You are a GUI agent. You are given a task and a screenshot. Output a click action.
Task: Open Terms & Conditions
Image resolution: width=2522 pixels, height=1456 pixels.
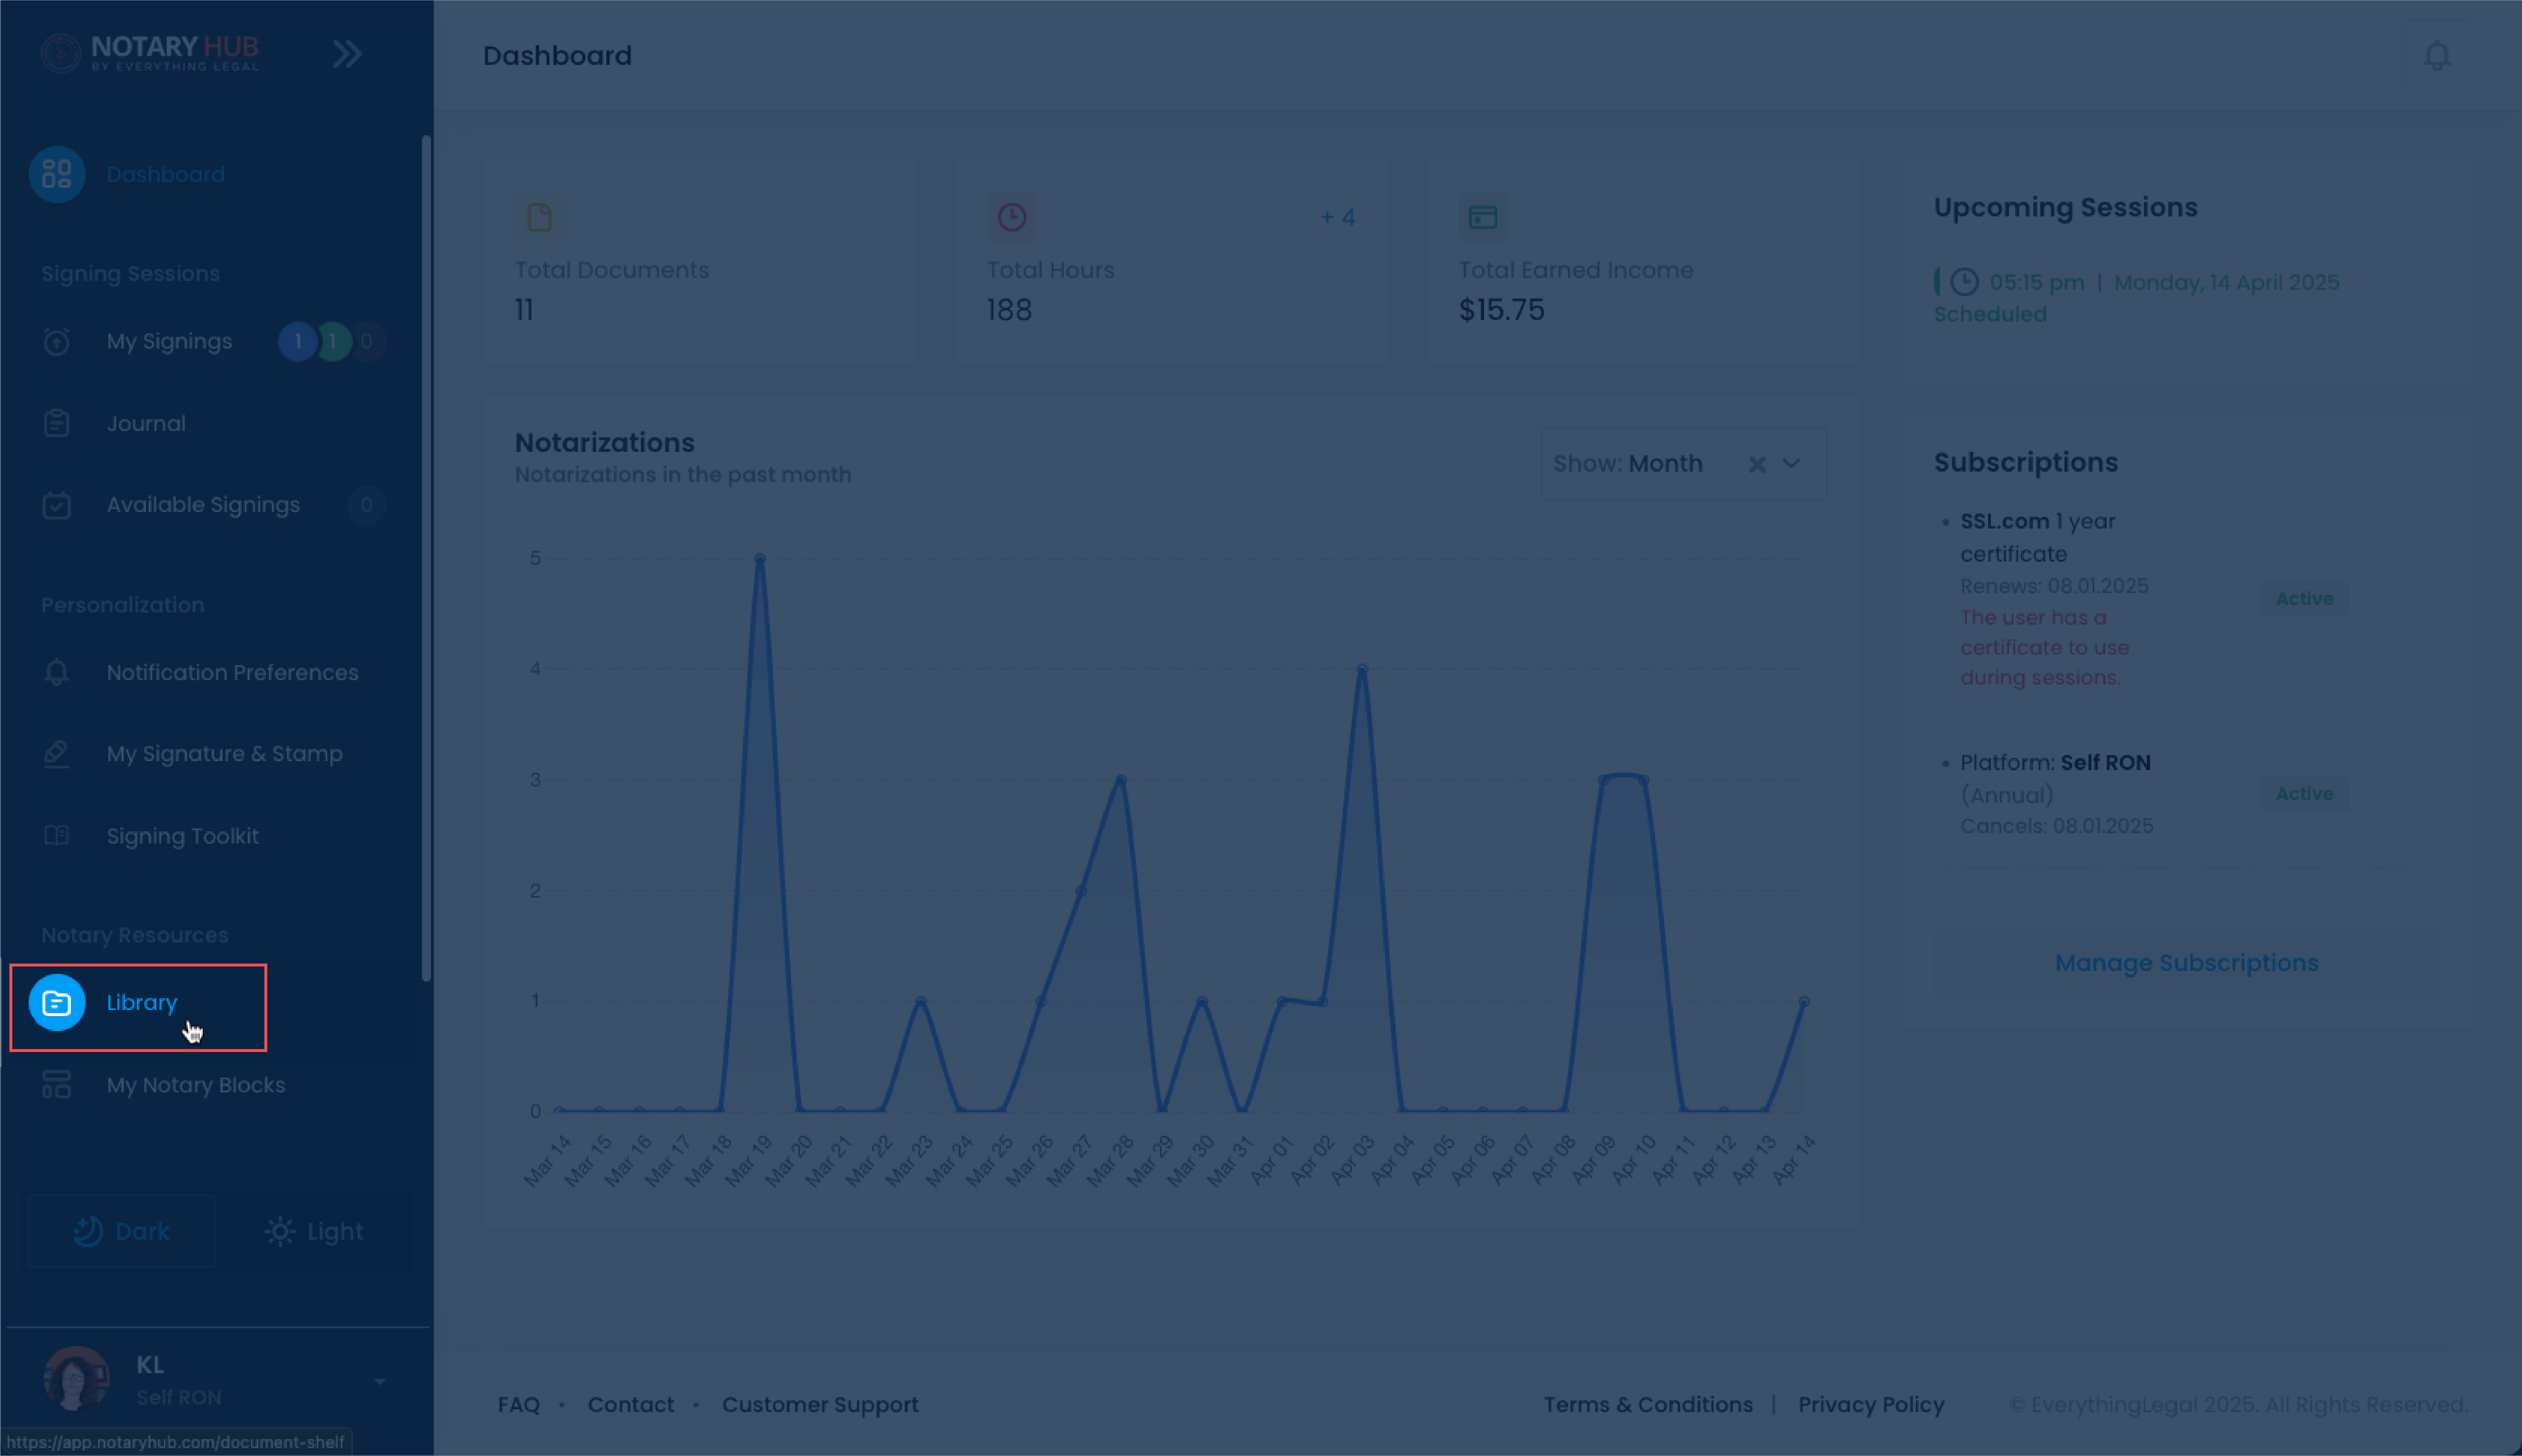(x=1648, y=1404)
